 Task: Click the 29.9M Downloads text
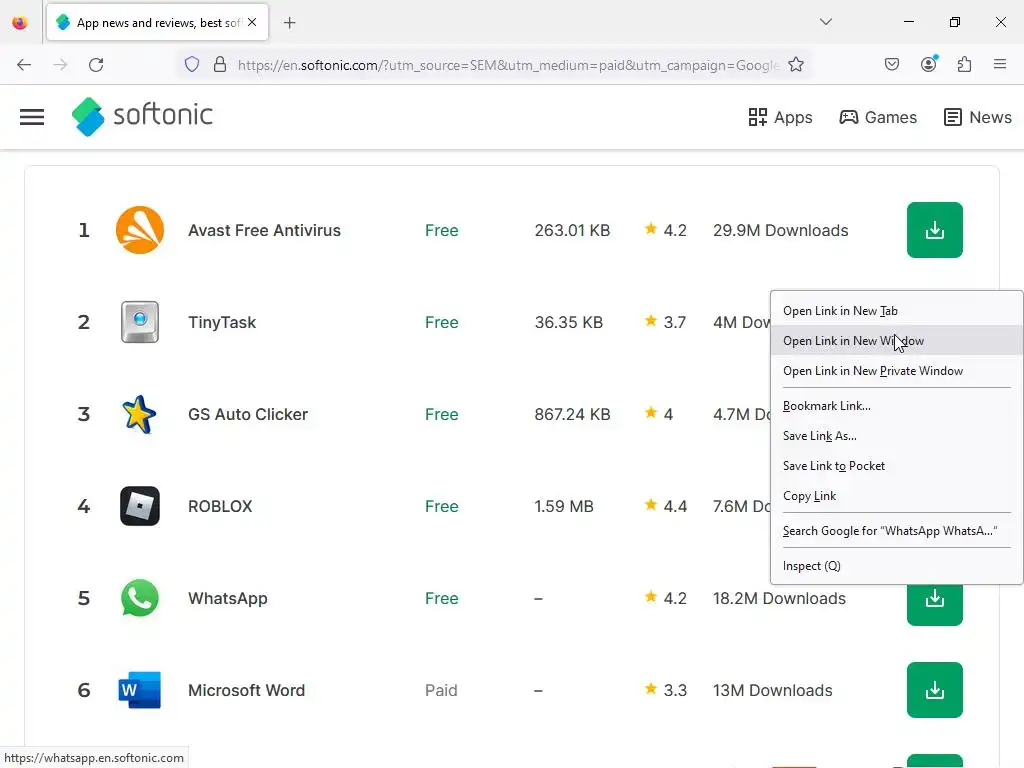point(780,231)
